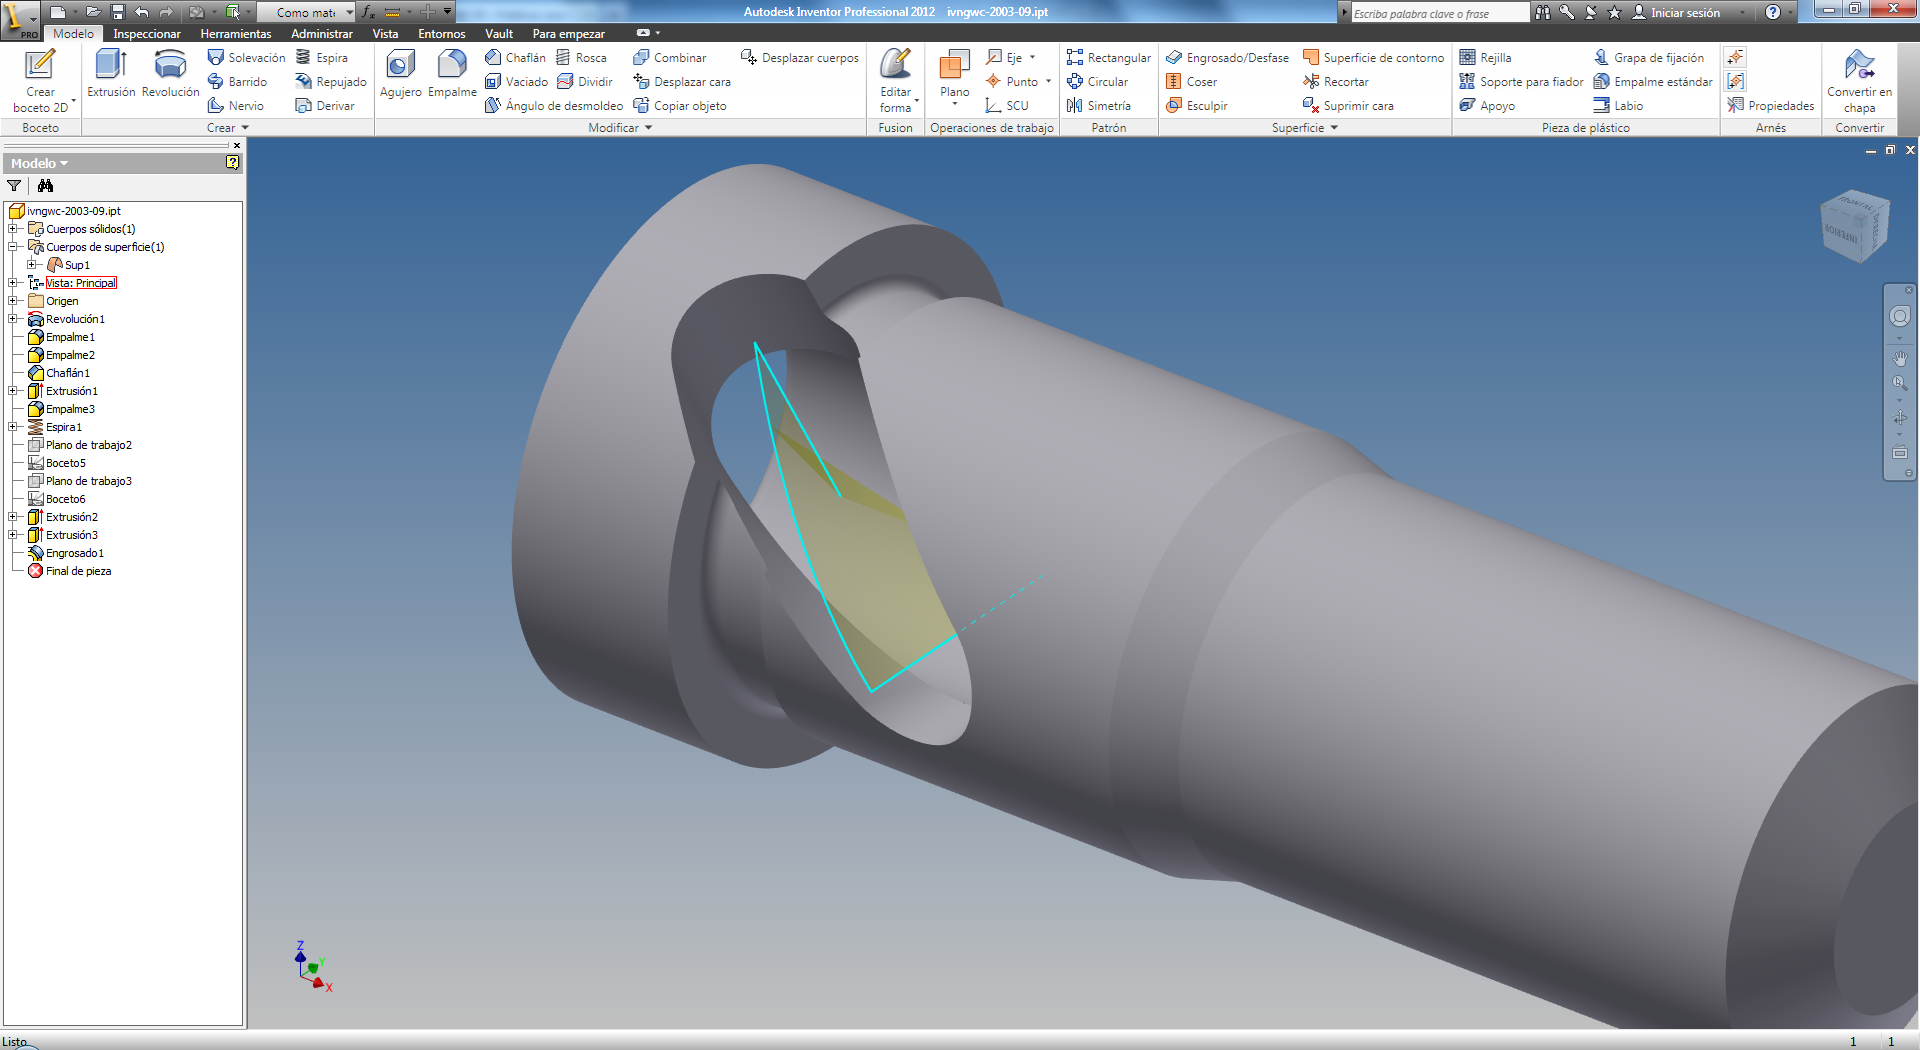1920x1050 pixels.
Task: Click the Plano work plane tool
Action: click(954, 76)
